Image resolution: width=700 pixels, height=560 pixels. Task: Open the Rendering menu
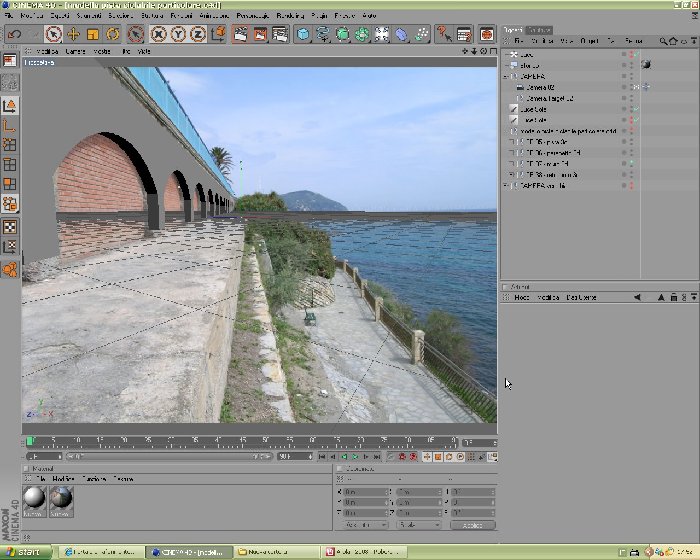[x=290, y=16]
